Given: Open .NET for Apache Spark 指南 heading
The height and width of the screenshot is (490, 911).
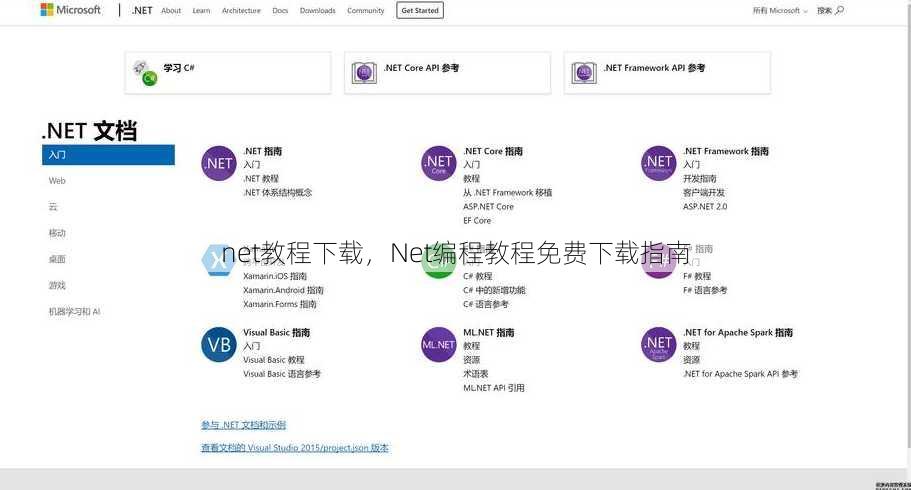Looking at the screenshot, I should 738,332.
